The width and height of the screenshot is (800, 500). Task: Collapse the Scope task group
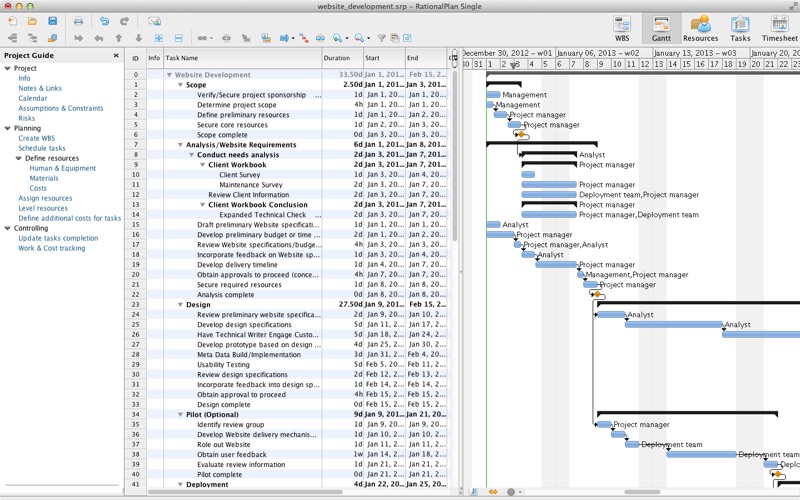tap(180, 85)
